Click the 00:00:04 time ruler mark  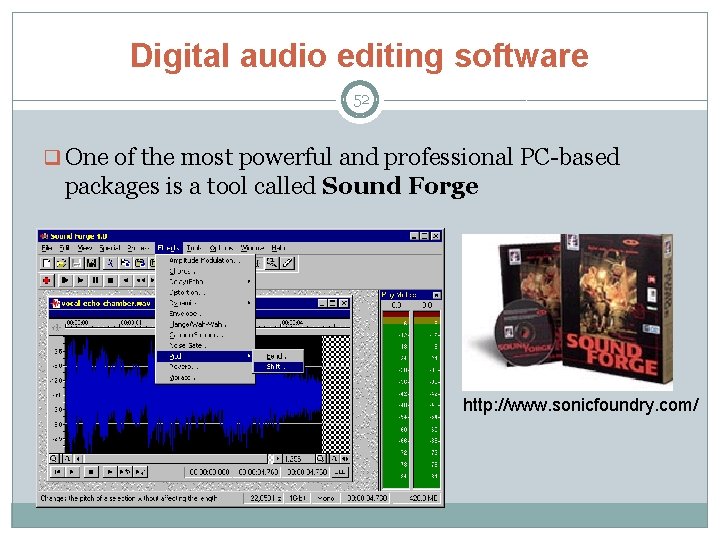pos(292,323)
